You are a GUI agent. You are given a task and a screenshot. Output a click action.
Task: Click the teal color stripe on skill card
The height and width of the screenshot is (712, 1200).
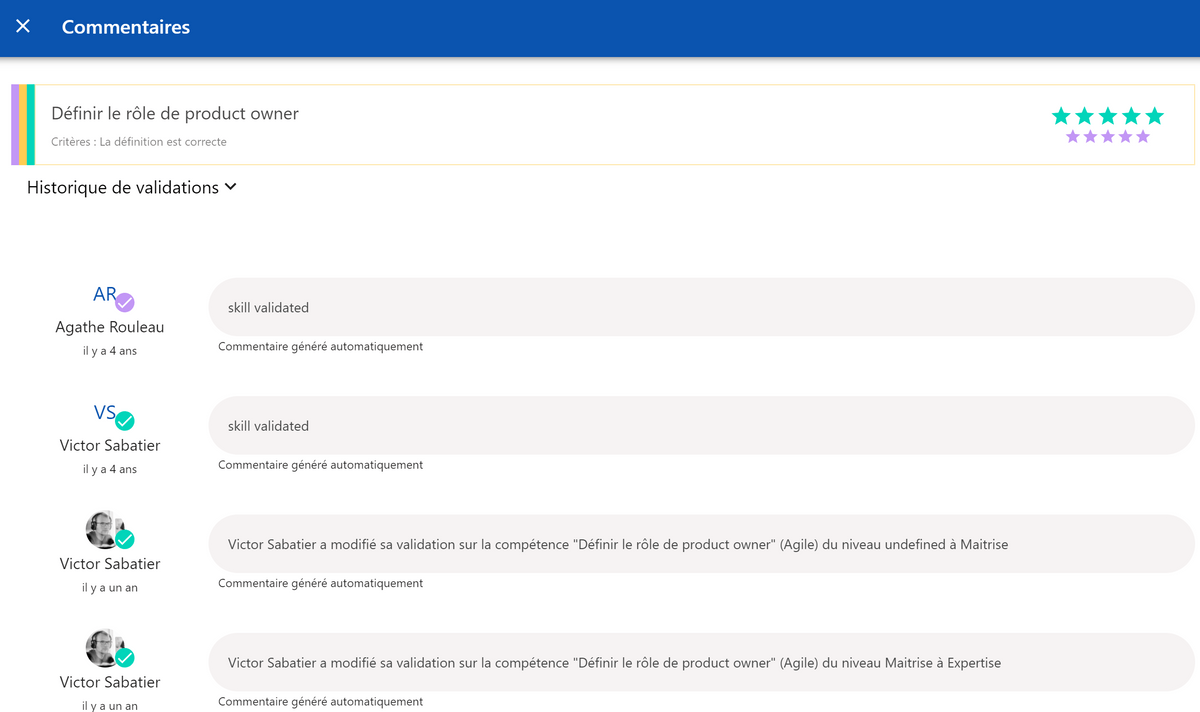tap(31, 125)
